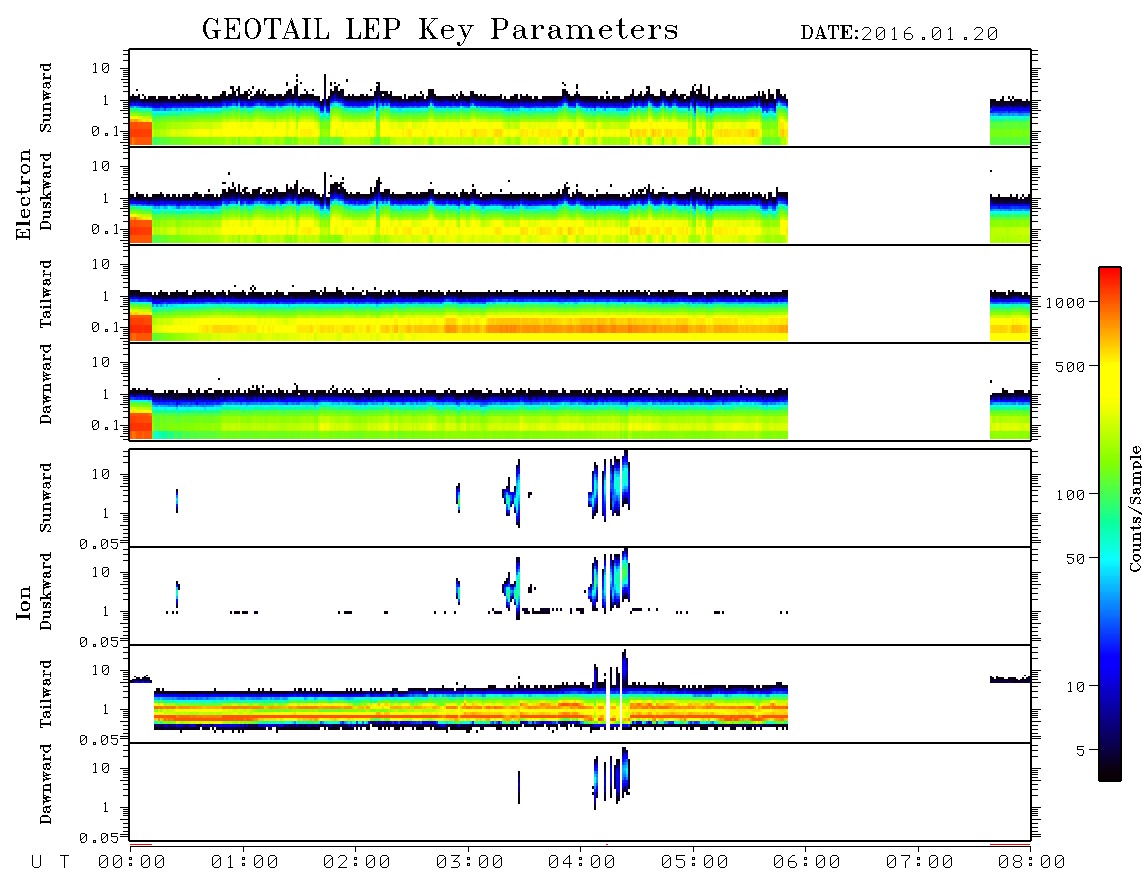This screenshot has width=1142, height=880.
Task: Click the Electron Sunward spectrogram panel
Action: [580, 98]
